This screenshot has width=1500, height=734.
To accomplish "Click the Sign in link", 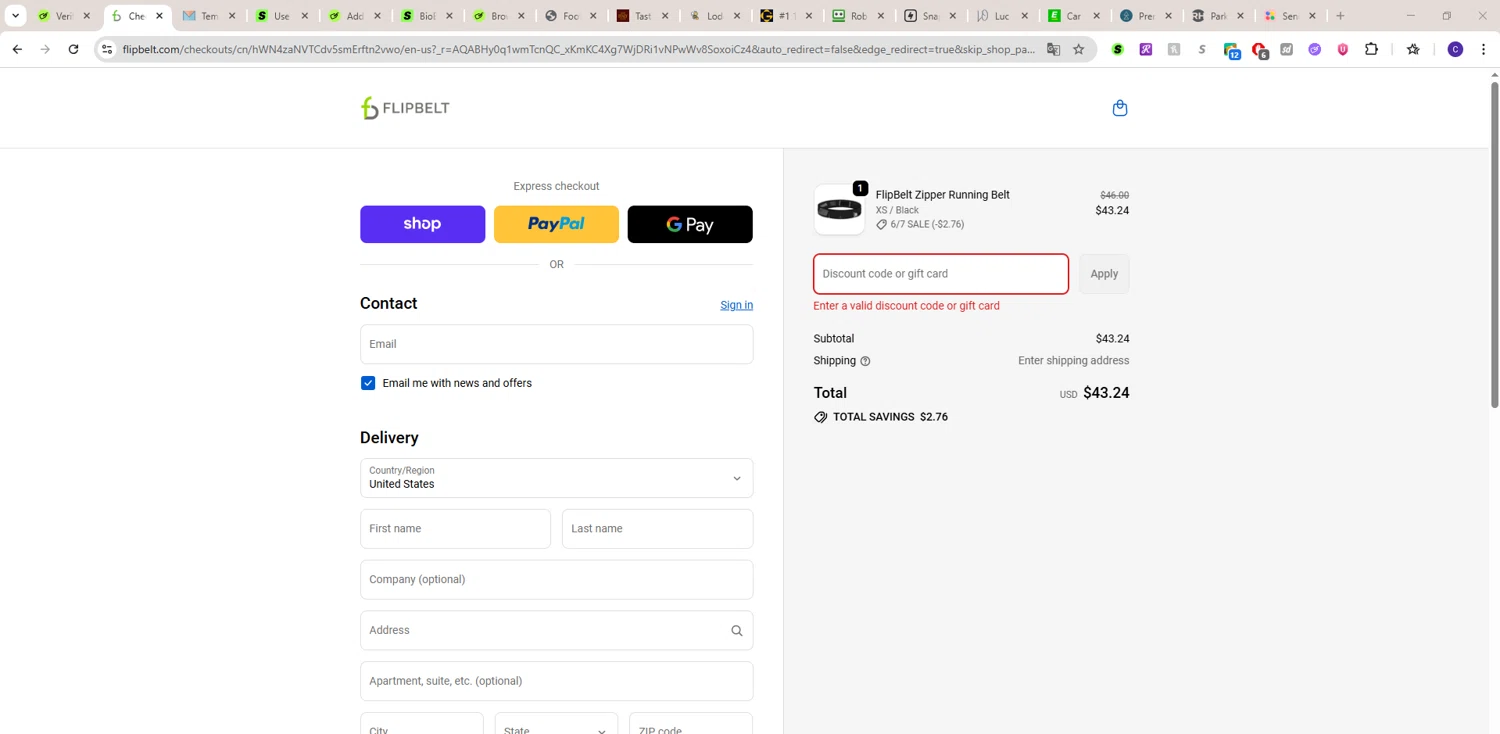I will (737, 305).
